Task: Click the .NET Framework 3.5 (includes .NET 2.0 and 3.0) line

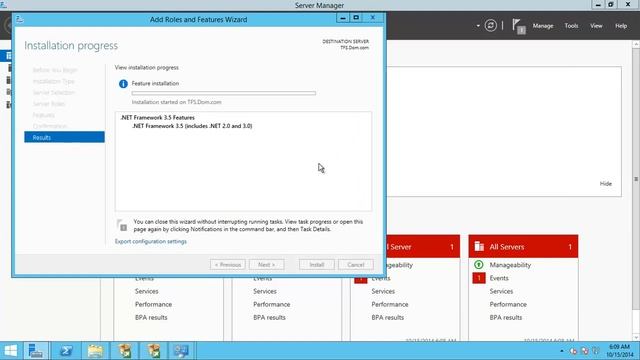Action: [192, 126]
